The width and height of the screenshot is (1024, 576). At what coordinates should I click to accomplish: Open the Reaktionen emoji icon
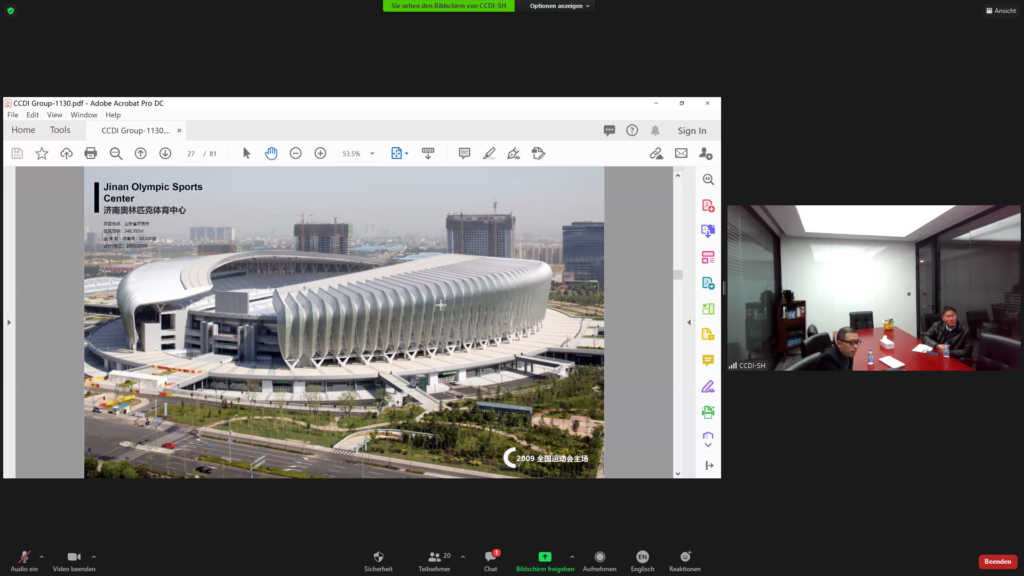(x=685, y=557)
